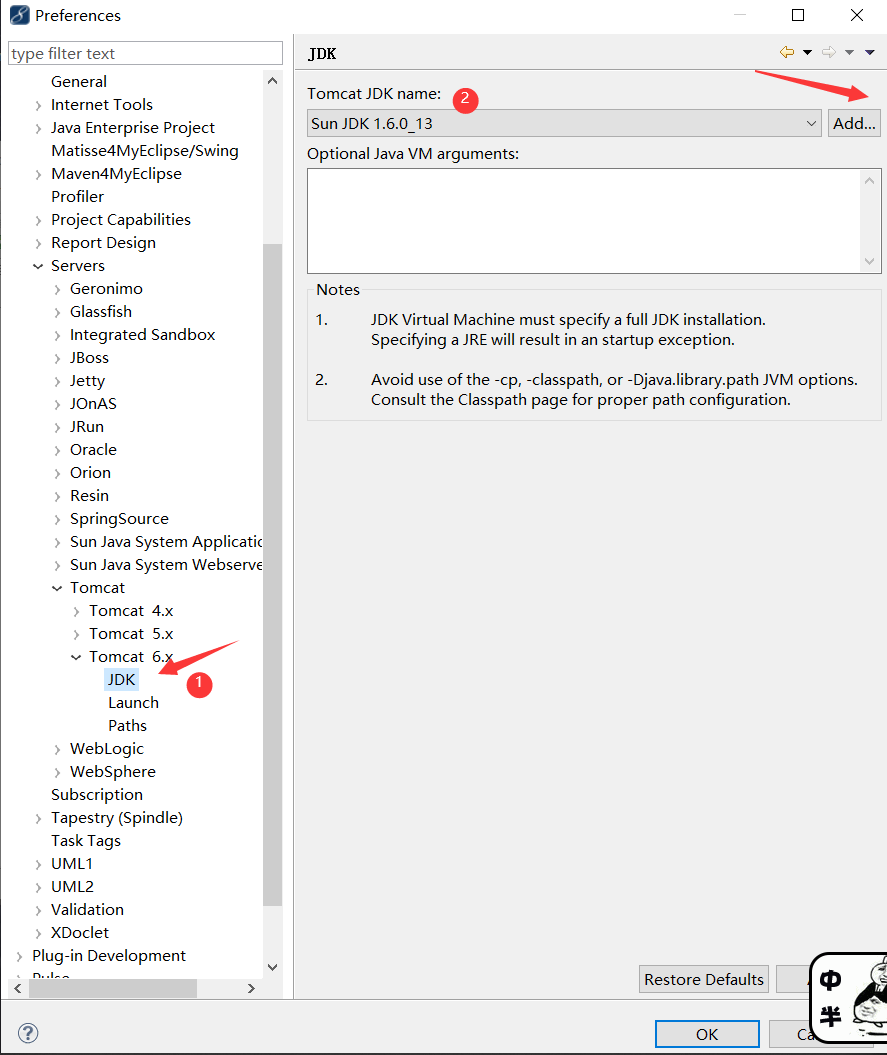
Task: Select Matisse4MyEclipse/Swing preferences
Action: 145,151
